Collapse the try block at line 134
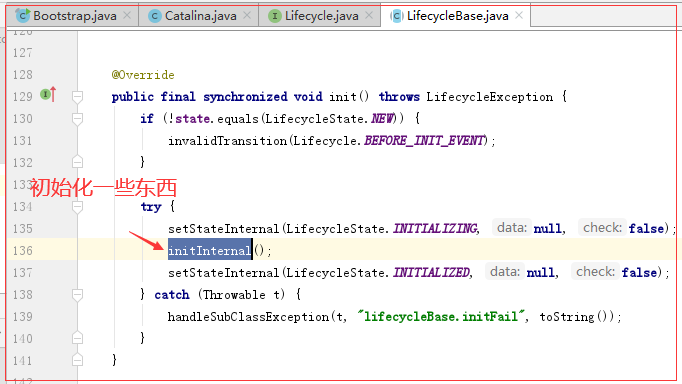 click(x=77, y=207)
